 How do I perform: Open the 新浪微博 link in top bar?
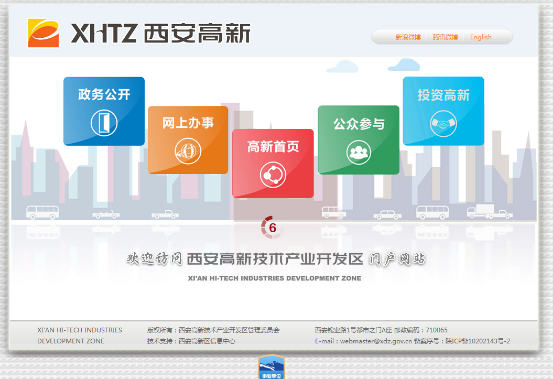(x=408, y=37)
